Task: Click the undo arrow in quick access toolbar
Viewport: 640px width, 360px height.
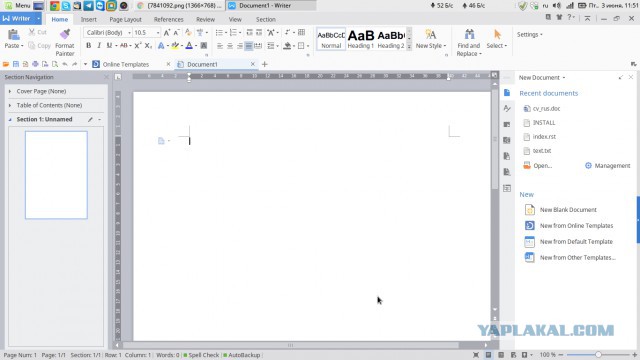Action: tap(64, 64)
